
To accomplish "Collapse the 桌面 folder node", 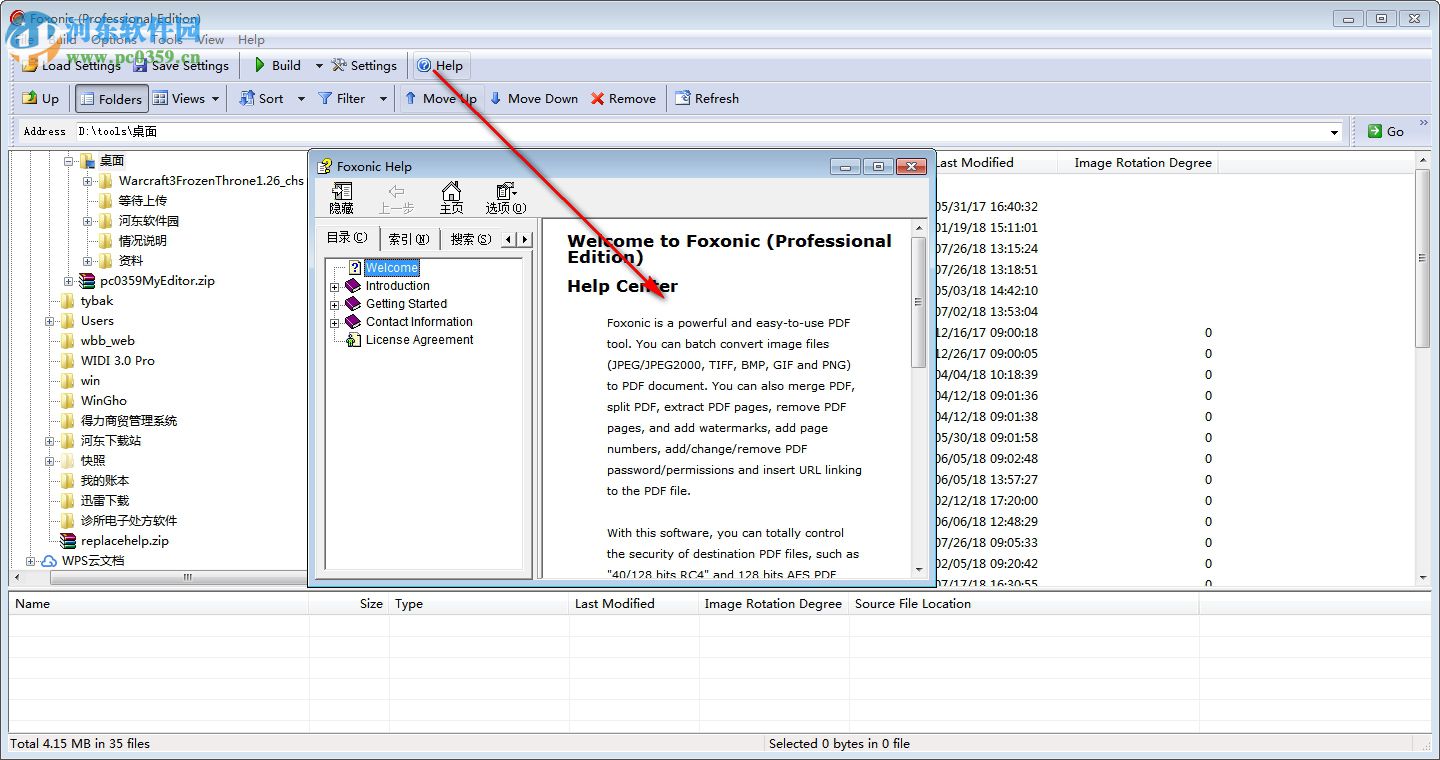I will click(69, 161).
